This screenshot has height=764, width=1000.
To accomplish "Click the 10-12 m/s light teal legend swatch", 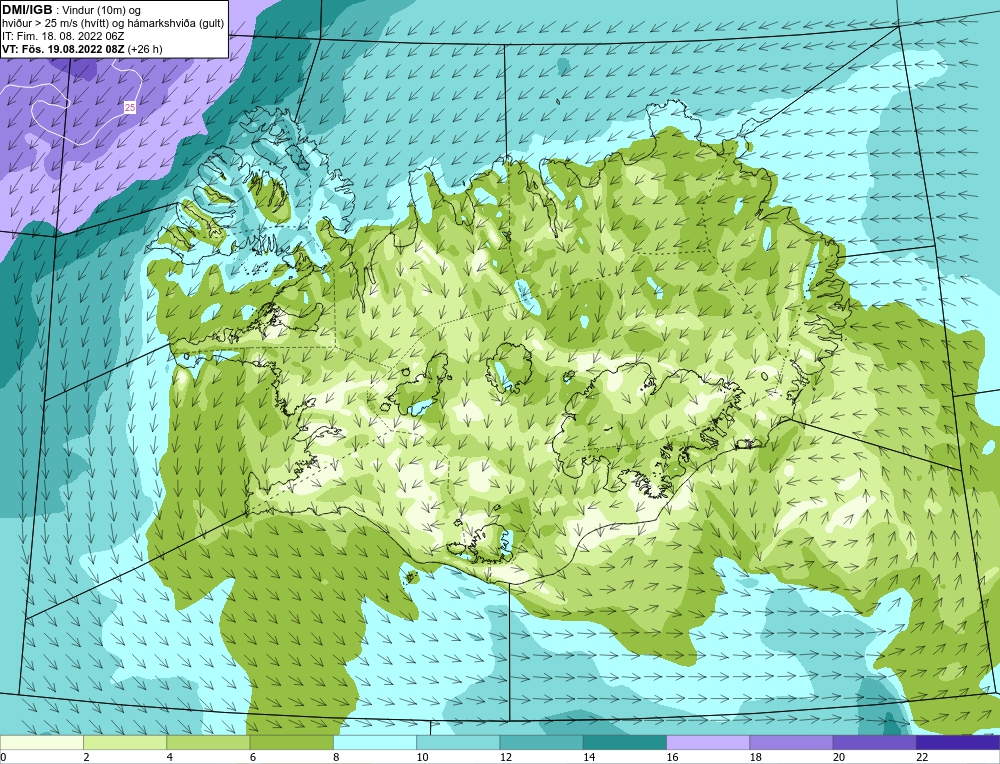I will pyautogui.click(x=458, y=743).
